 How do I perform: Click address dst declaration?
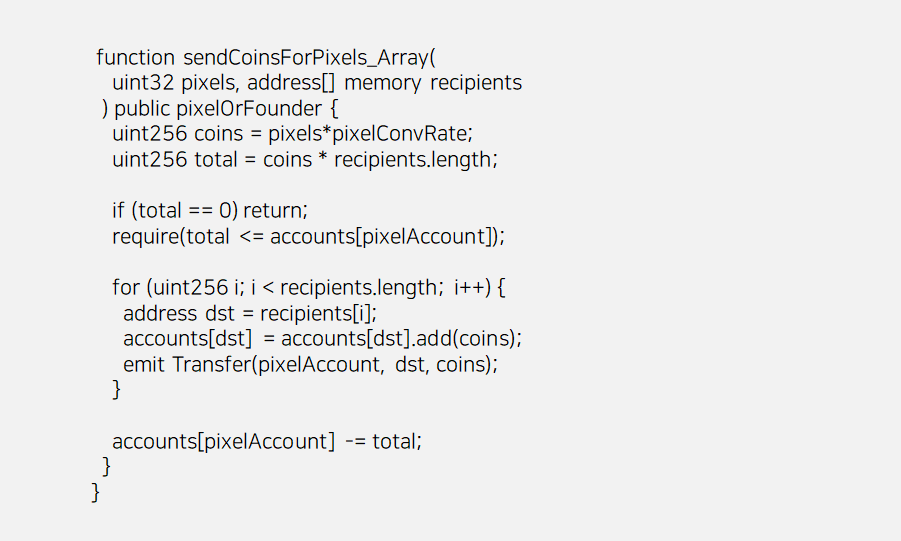[x=179, y=313]
